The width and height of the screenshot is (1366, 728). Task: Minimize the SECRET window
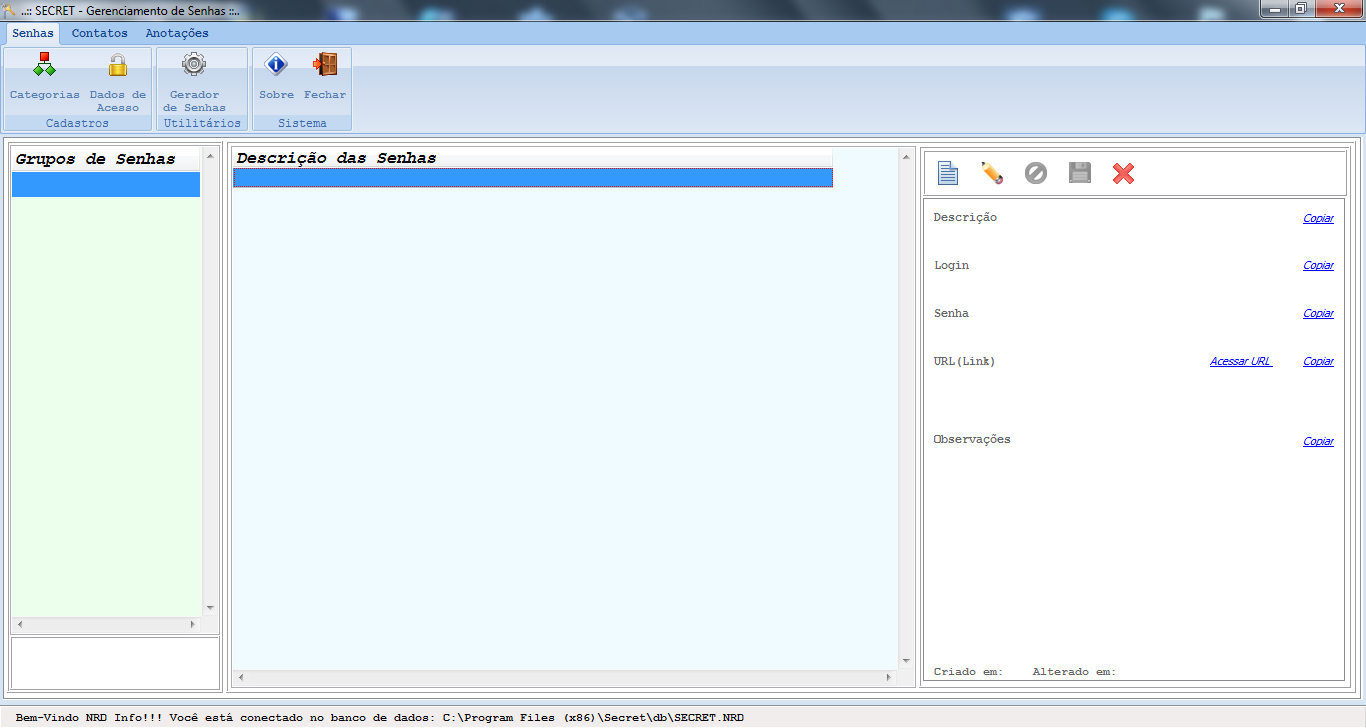pyautogui.click(x=1274, y=9)
